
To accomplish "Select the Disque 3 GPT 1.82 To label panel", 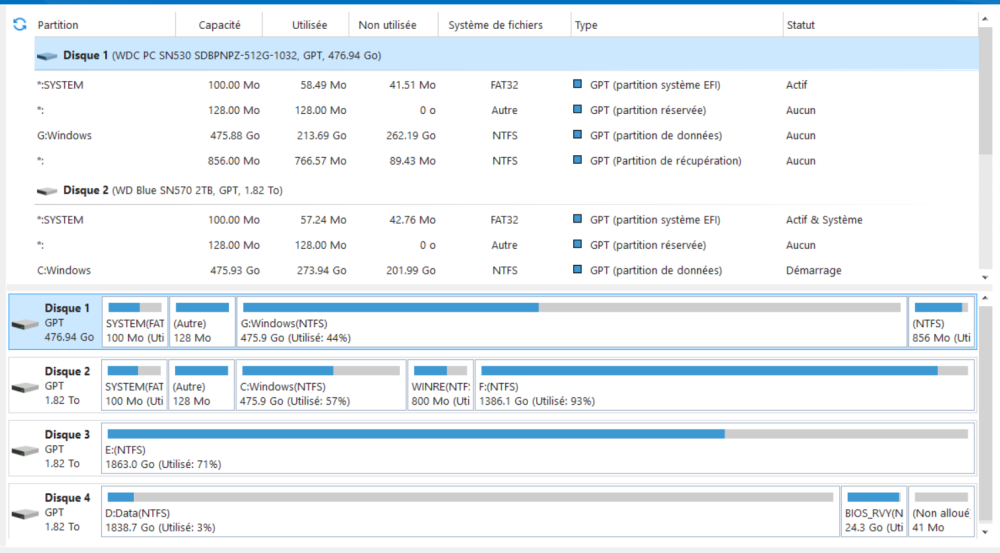I will click(55, 448).
